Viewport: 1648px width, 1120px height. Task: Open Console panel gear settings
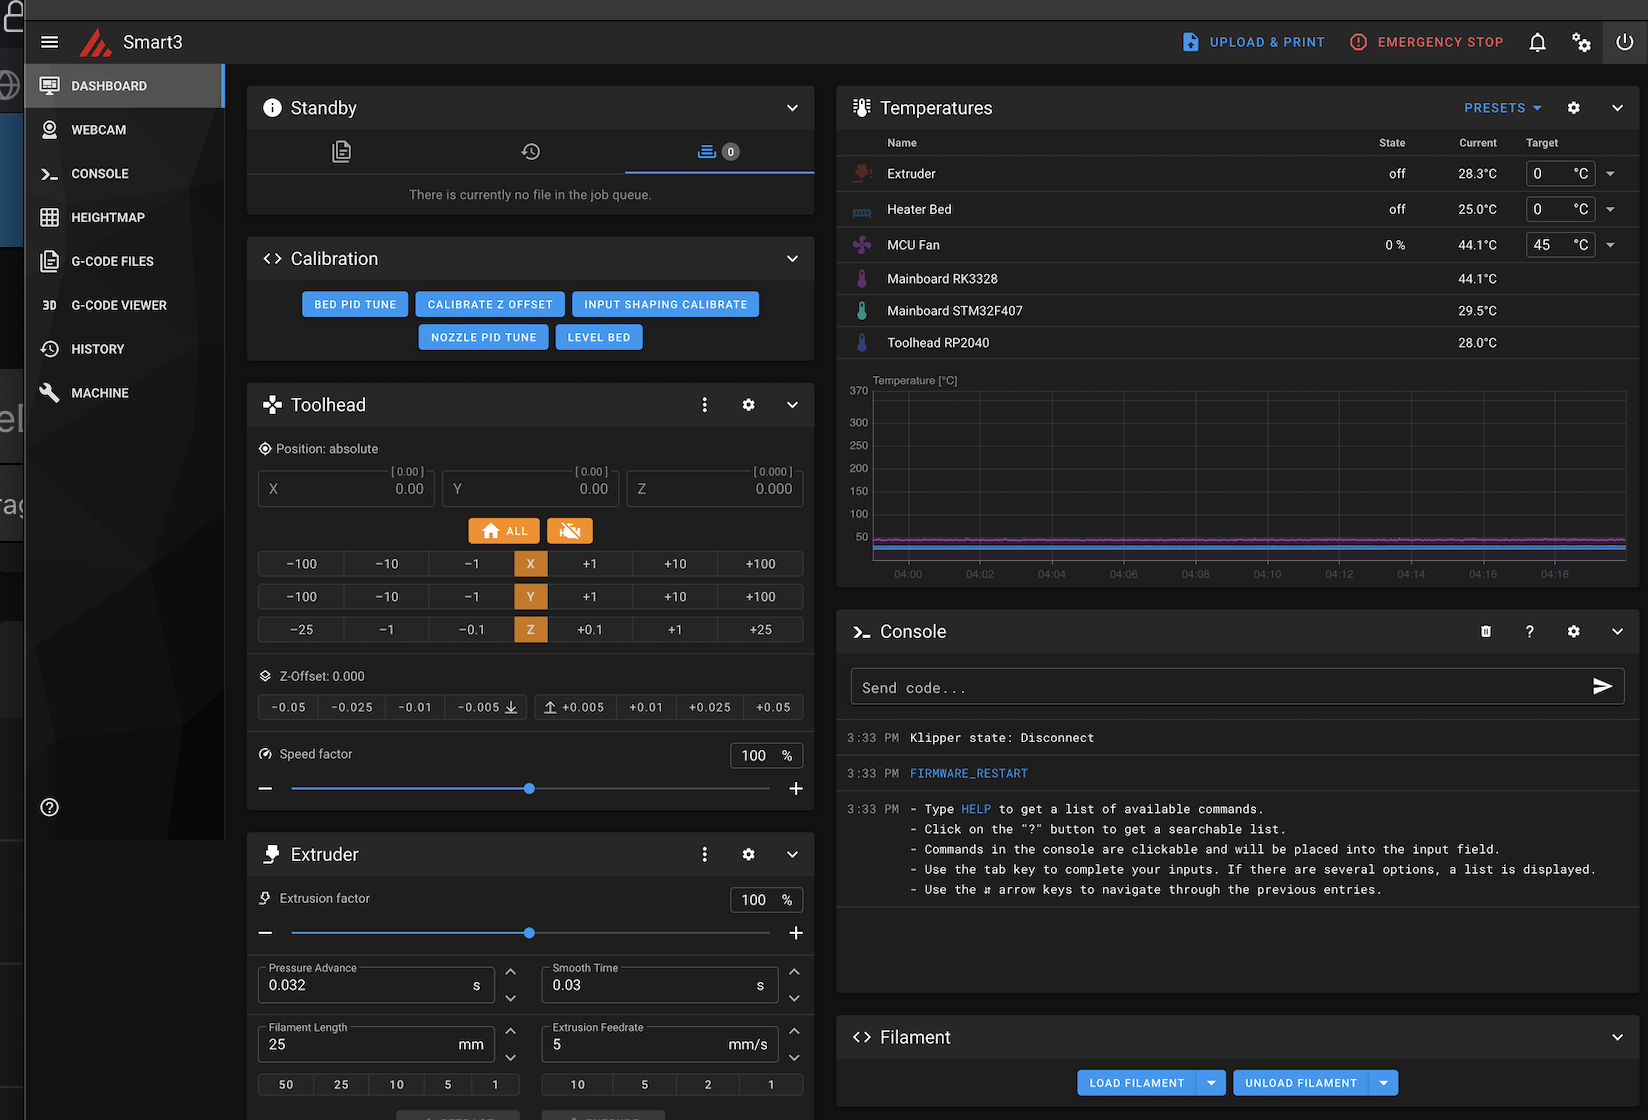pyautogui.click(x=1573, y=631)
